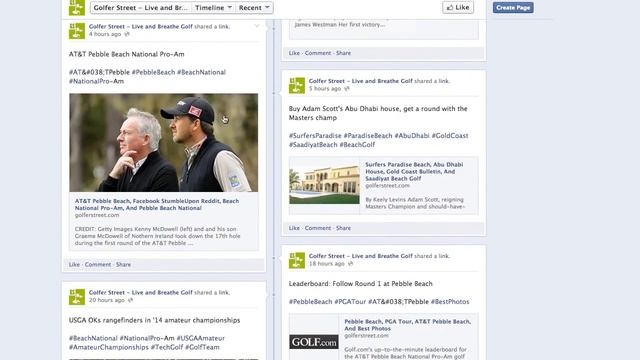This screenshot has height=360, width=640.
Task: Share the AT&T Pebble Beach National Pro-Am post
Action: (x=123, y=264)
